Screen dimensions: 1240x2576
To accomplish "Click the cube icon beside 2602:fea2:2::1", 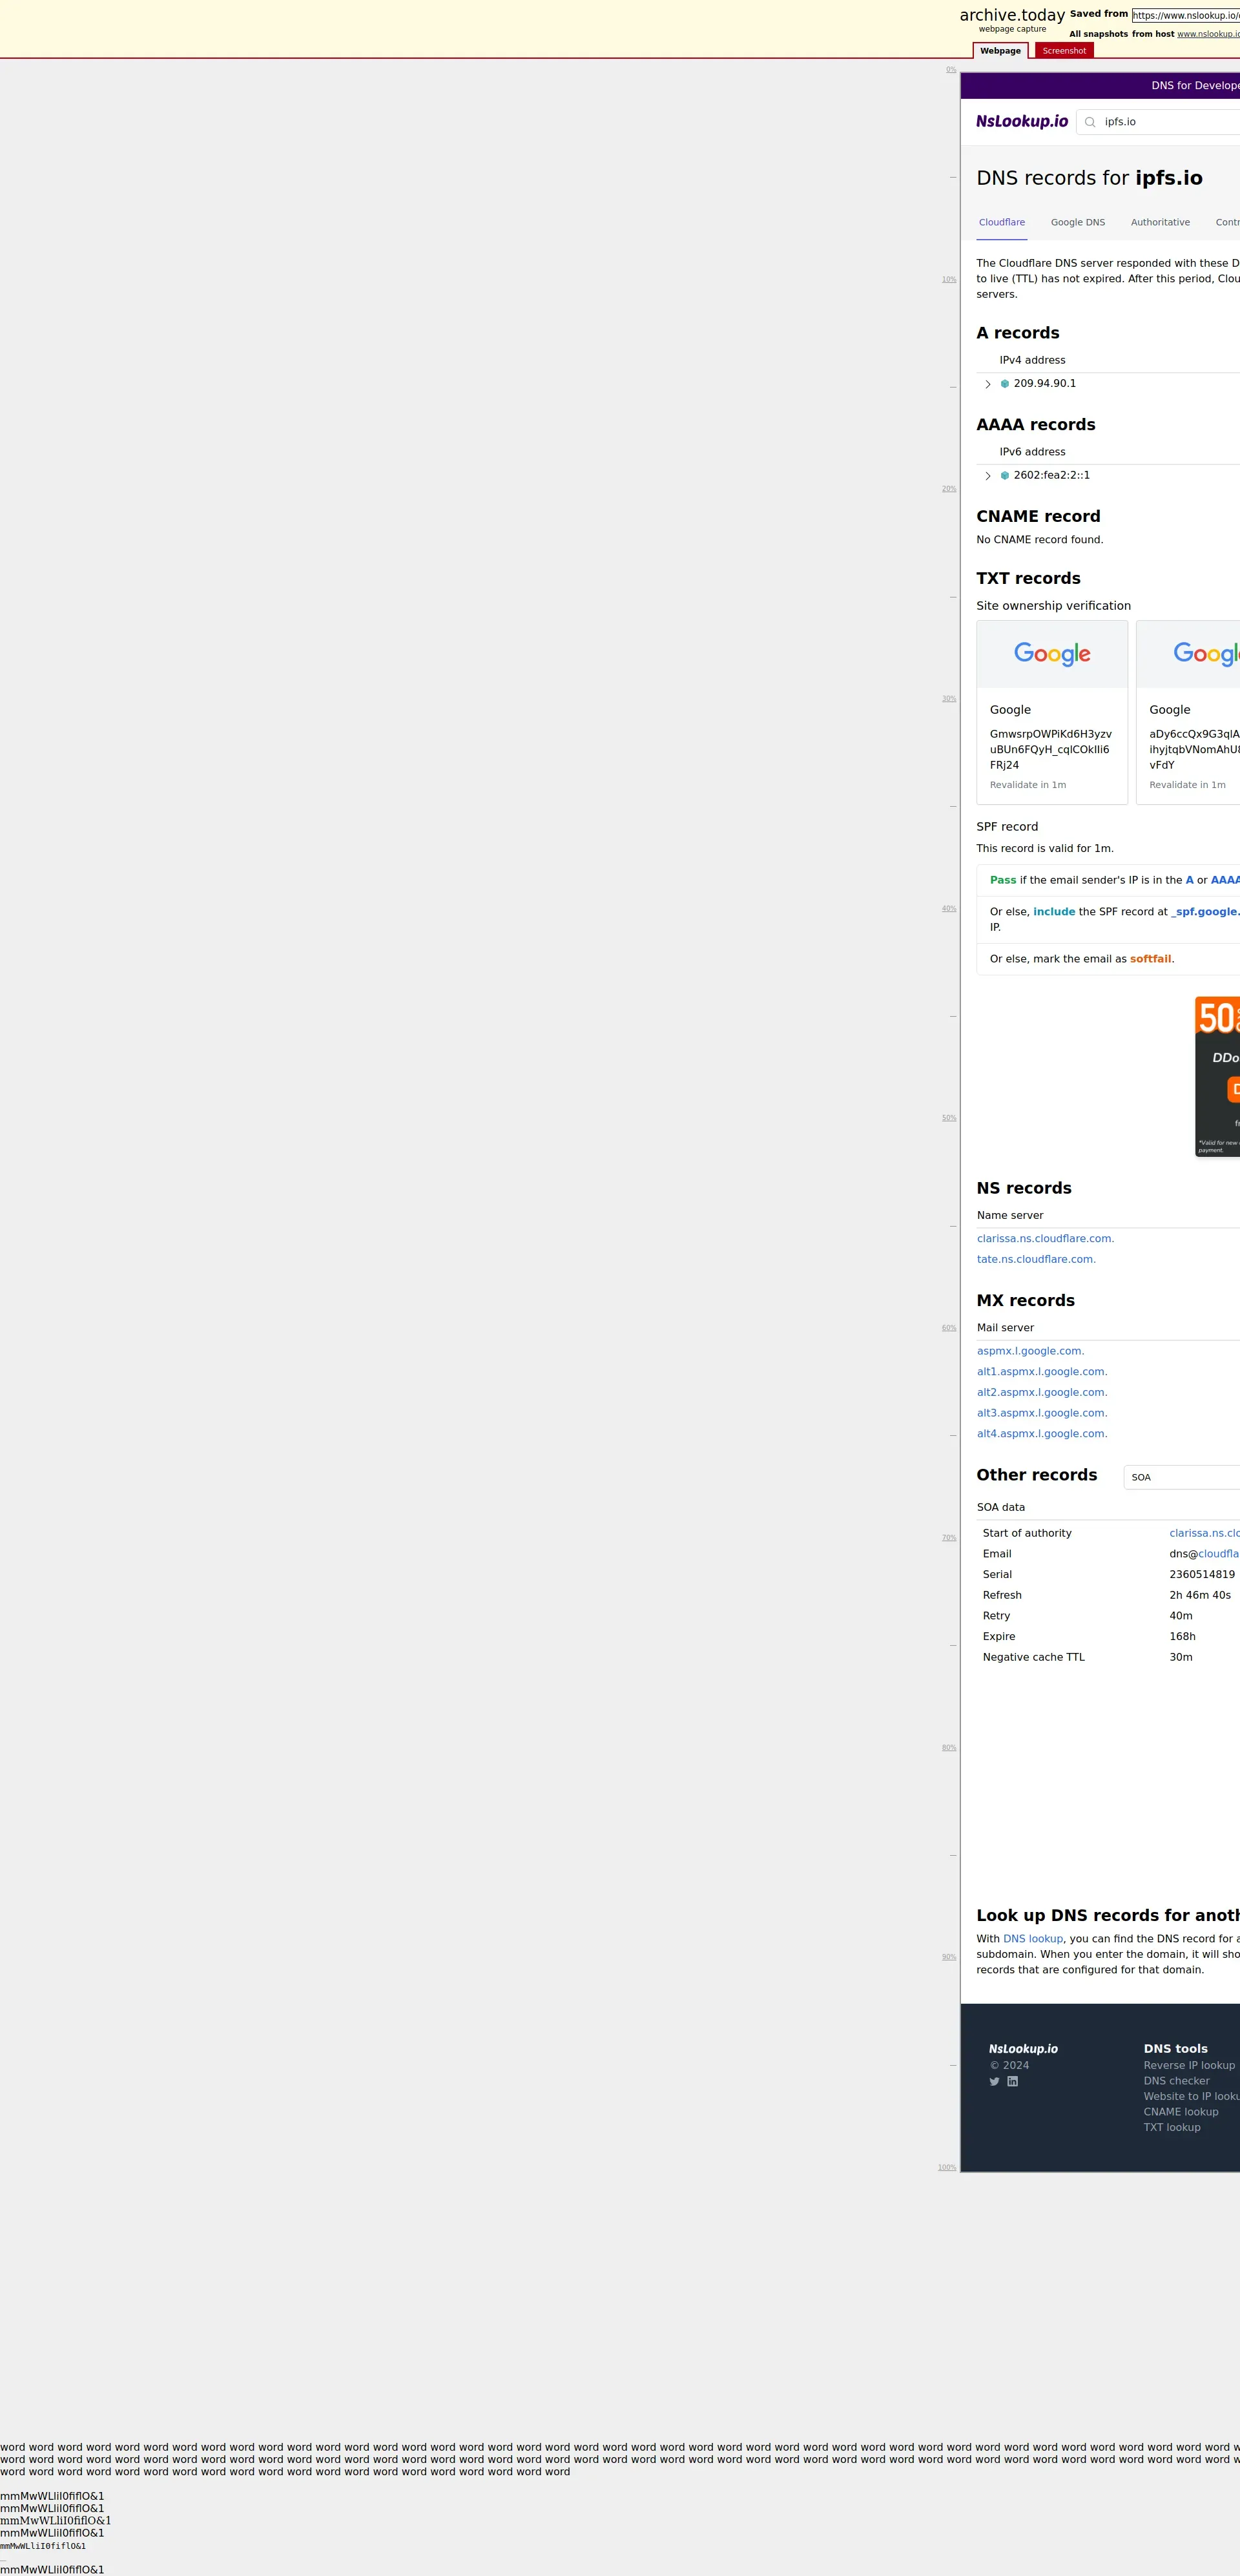I will [1004, 476].
